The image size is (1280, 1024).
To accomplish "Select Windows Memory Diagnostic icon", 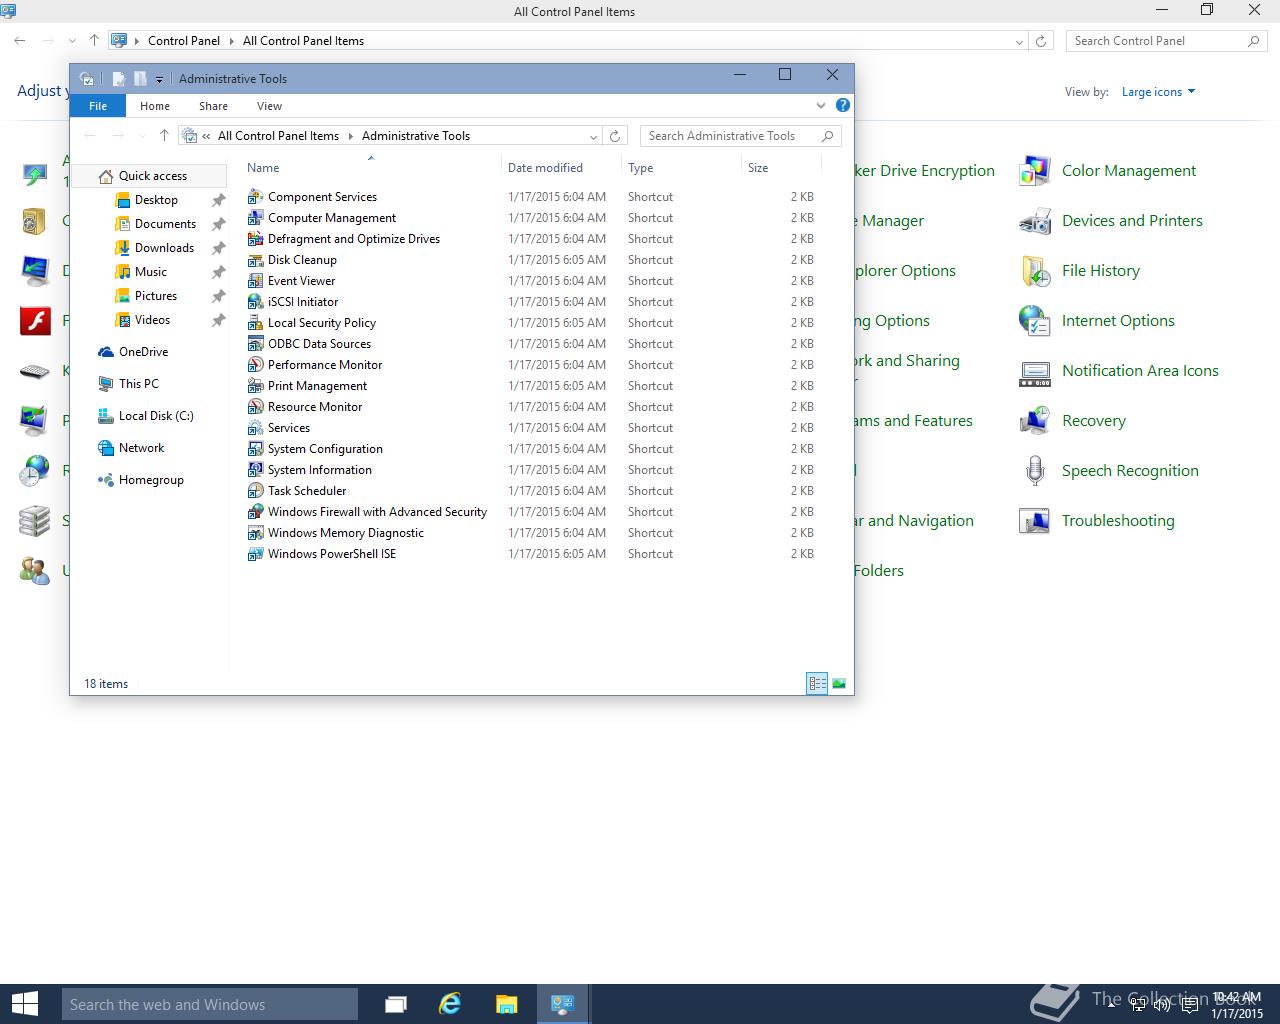I will [x=255, y=533].
